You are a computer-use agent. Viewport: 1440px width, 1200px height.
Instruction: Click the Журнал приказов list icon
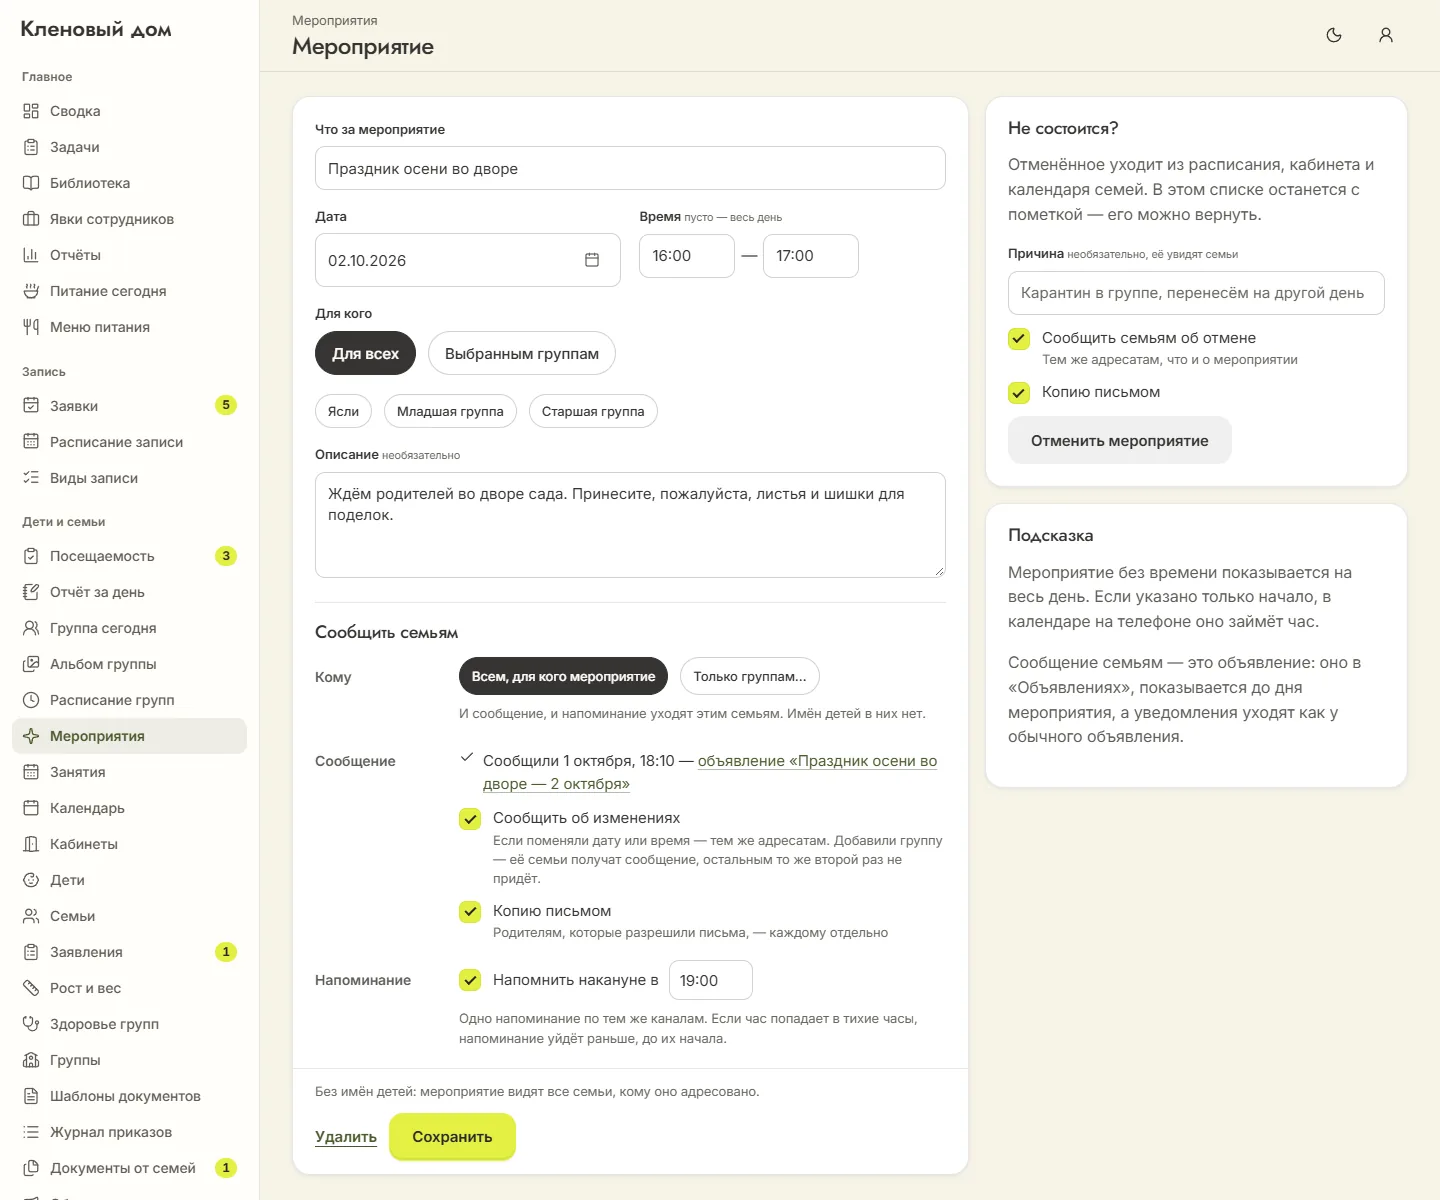click(x=31, y=1132)
